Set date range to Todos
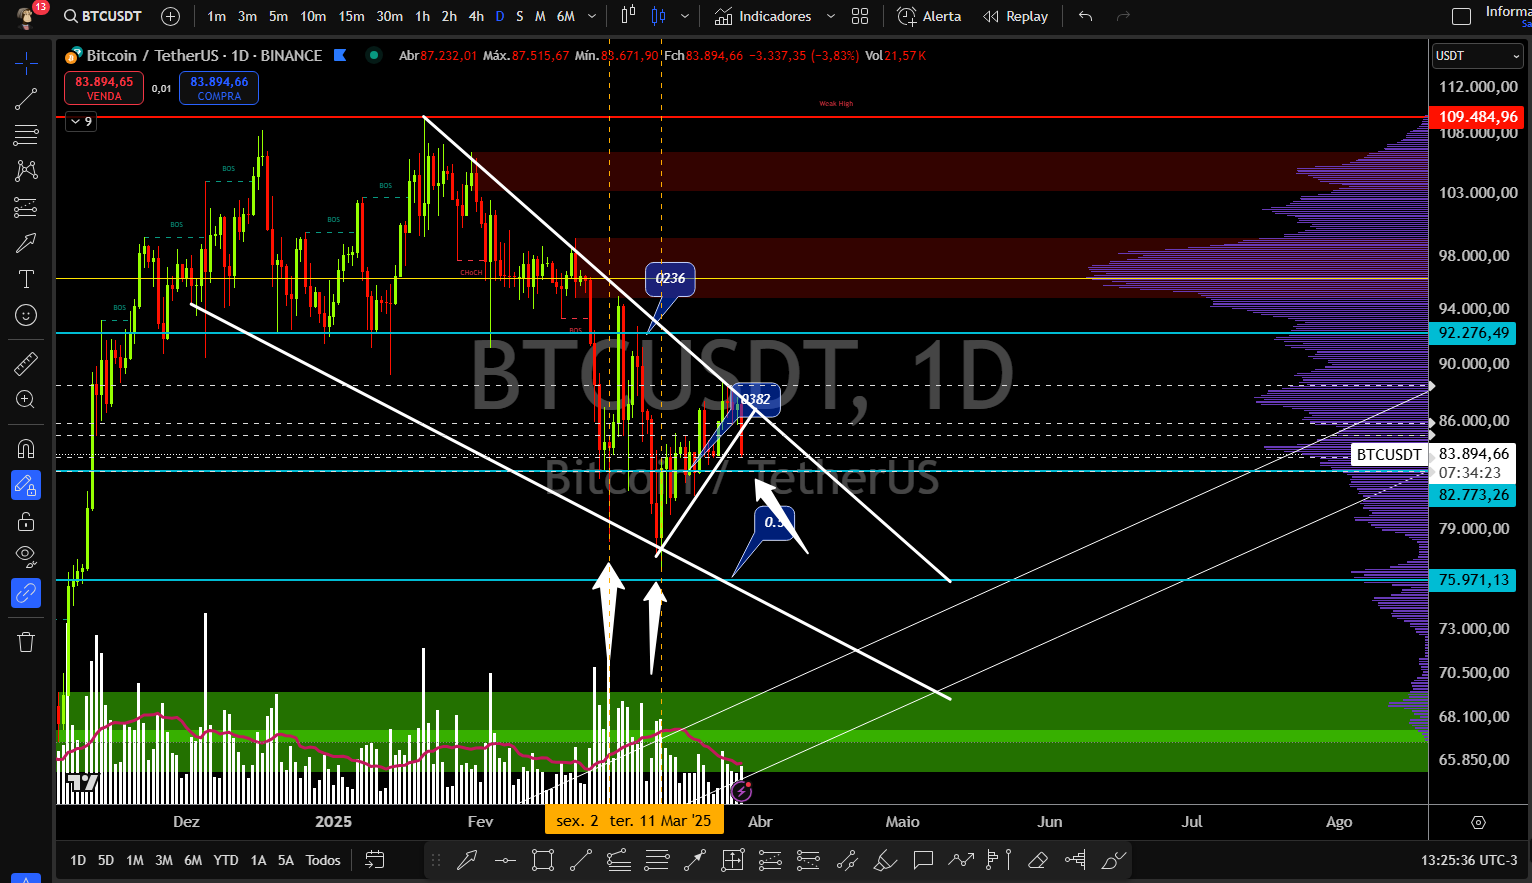 coord(323,860)
